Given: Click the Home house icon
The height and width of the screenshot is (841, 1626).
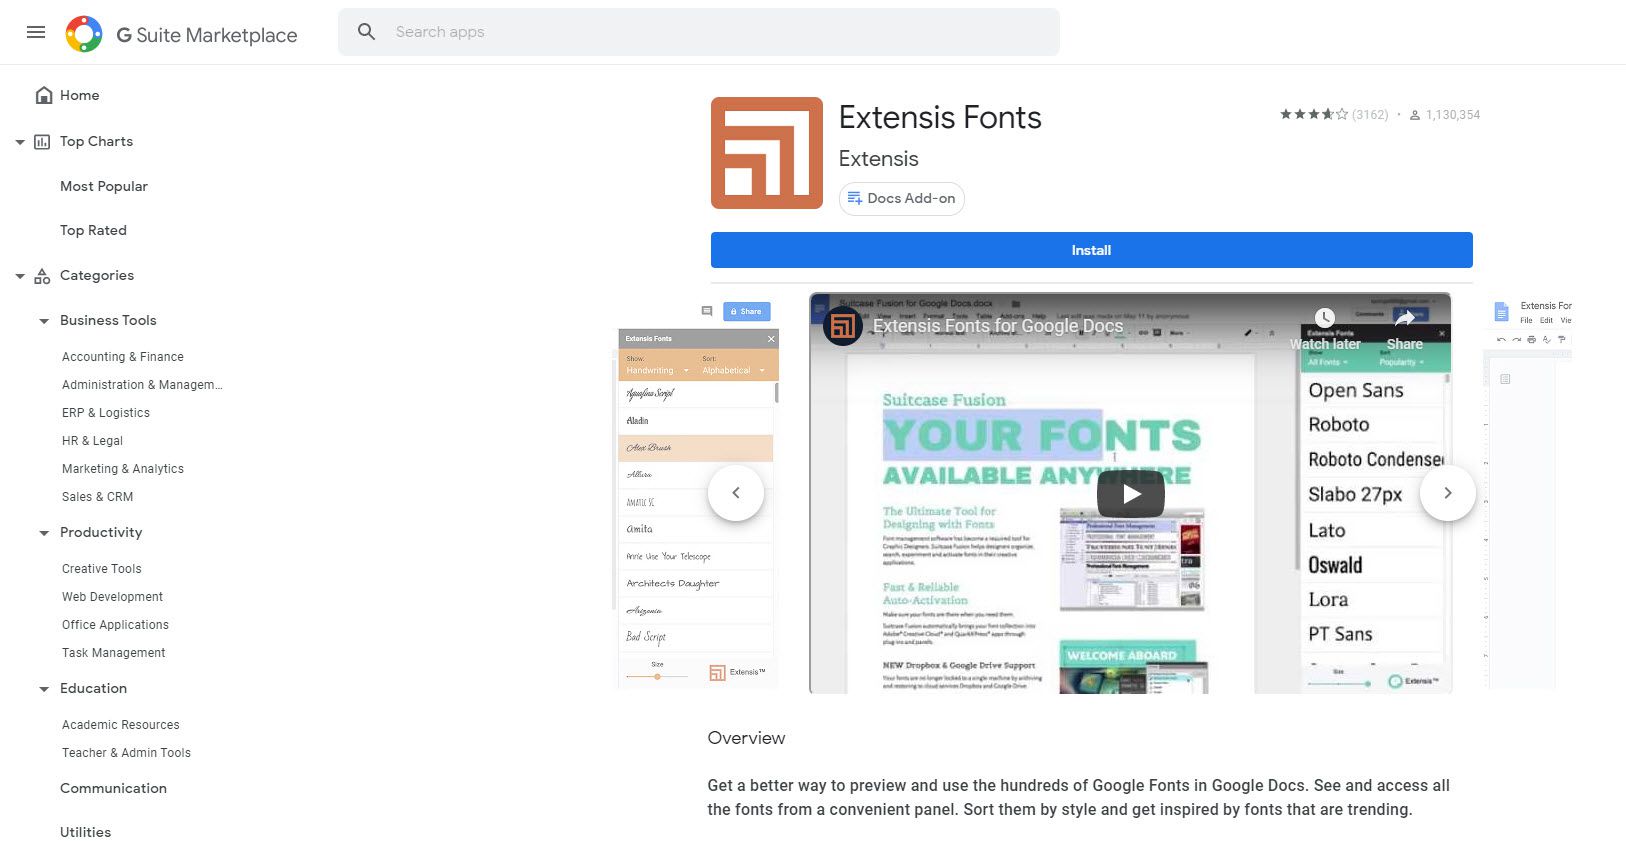Looking at the screenshot, I should (44, 95).
